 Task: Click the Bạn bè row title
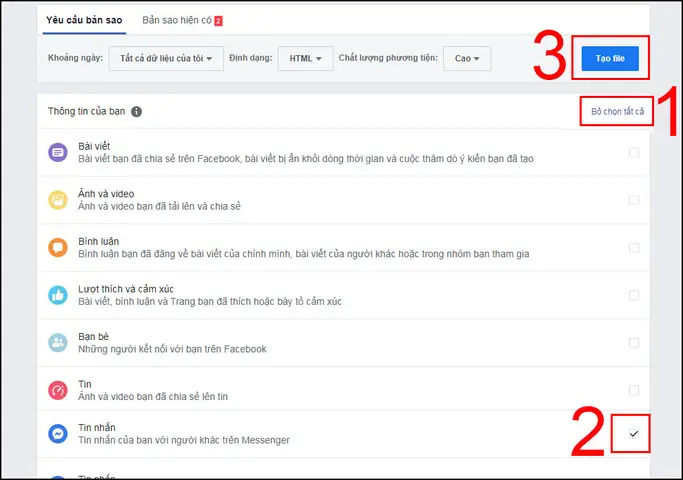click(93, 337)
